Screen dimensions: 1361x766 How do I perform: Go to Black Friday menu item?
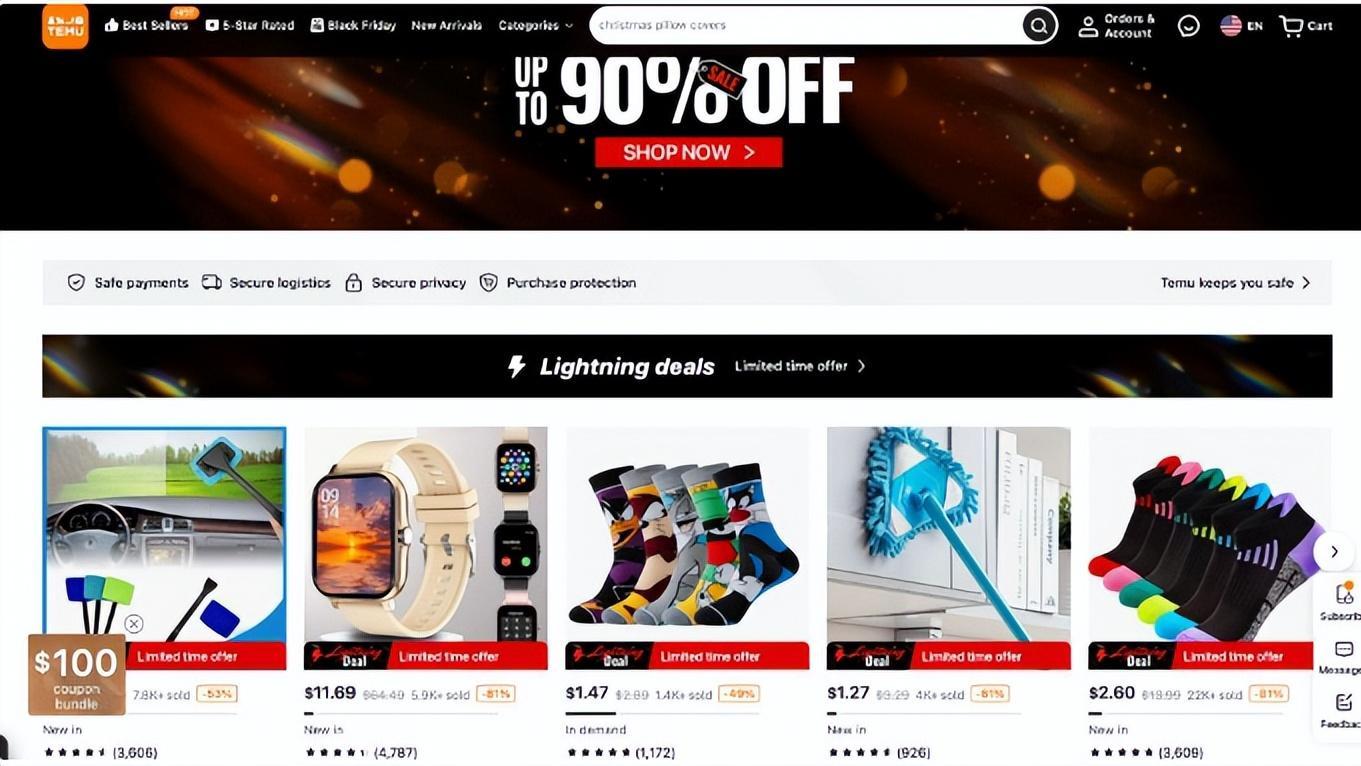click(353, 26)
